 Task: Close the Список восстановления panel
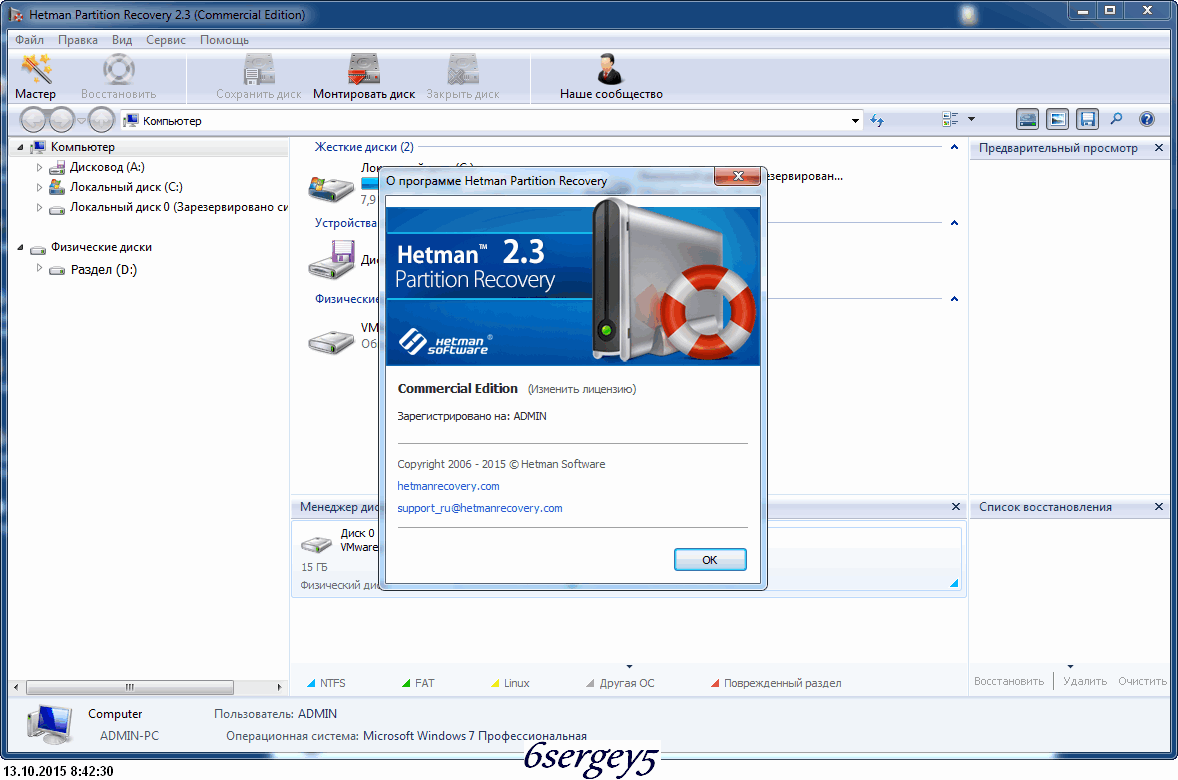coord(1158,507)
